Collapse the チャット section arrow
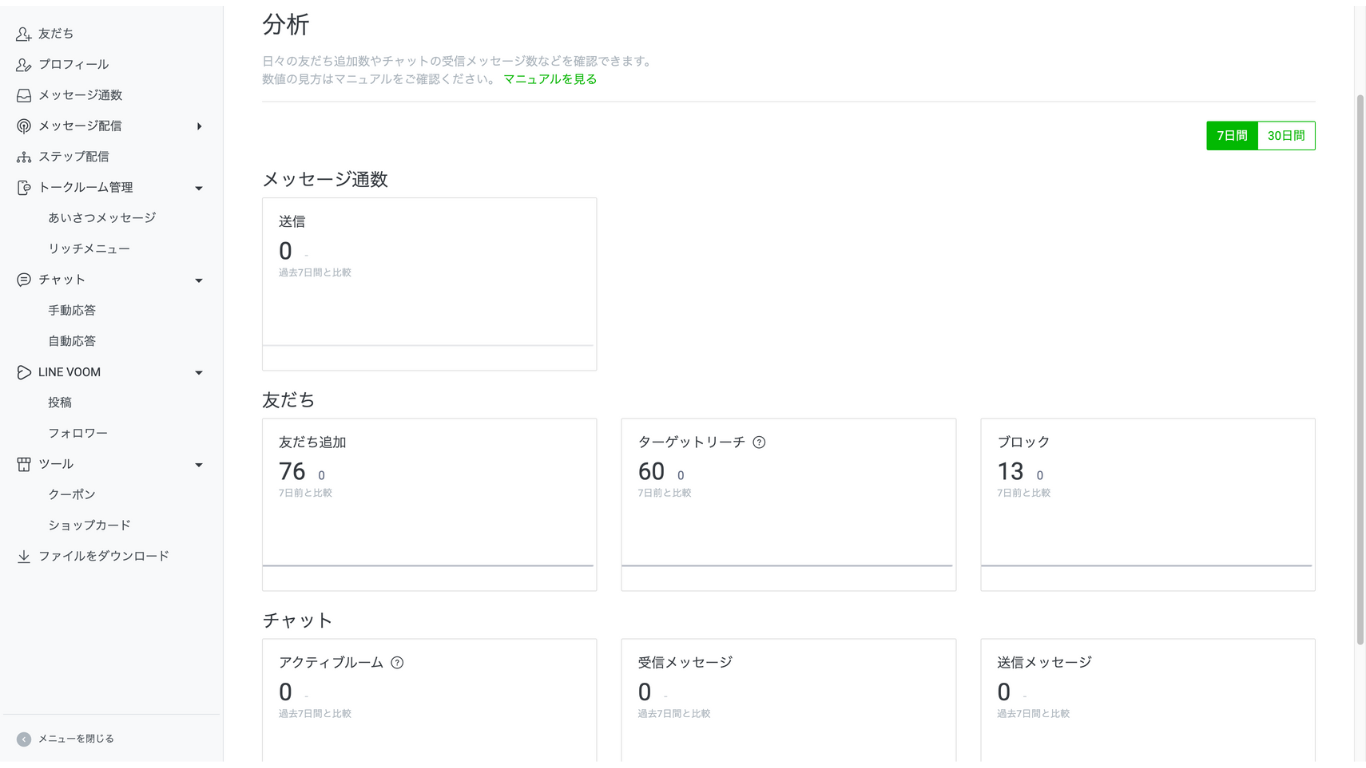 click(199, 281)
